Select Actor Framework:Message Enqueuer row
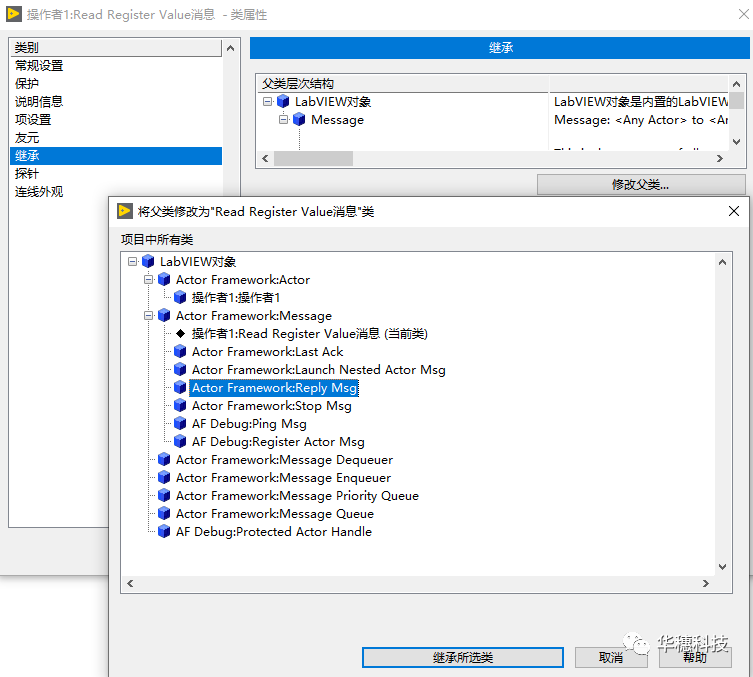 (283, 478)
